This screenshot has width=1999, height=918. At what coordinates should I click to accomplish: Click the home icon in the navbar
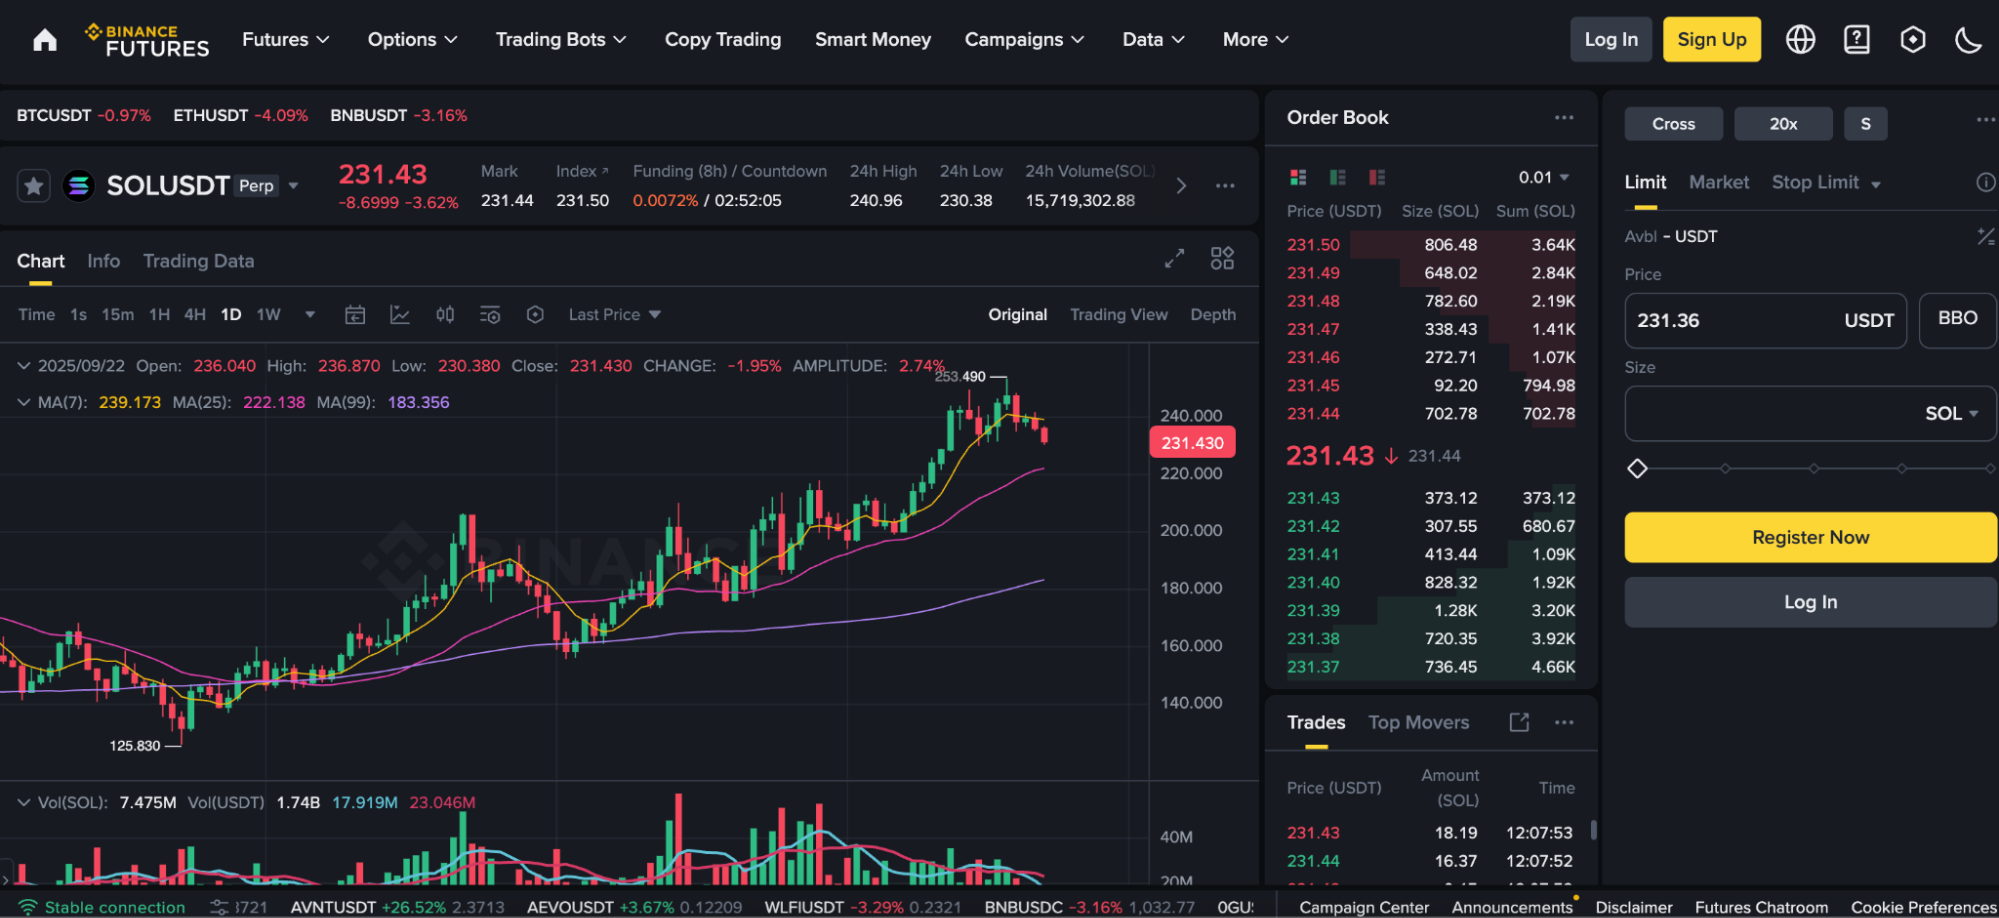pyautogui.click(x=45, y=40)
